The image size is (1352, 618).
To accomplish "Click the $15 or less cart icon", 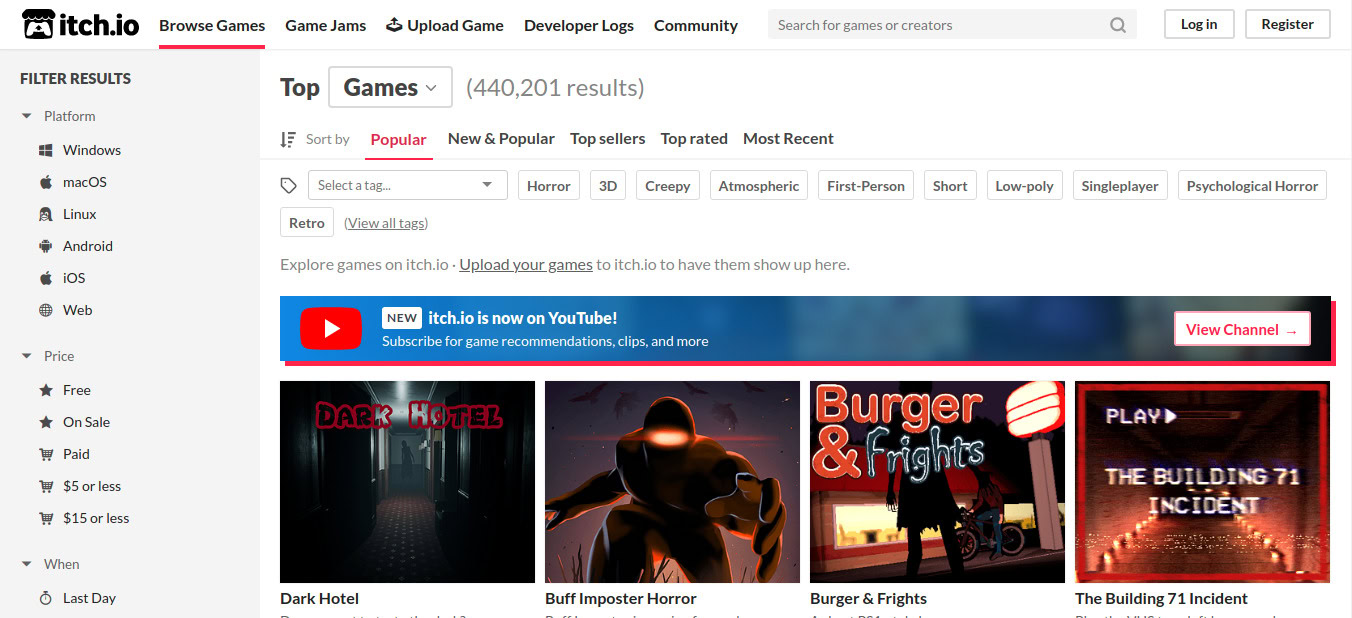I will tap(45, 518).
